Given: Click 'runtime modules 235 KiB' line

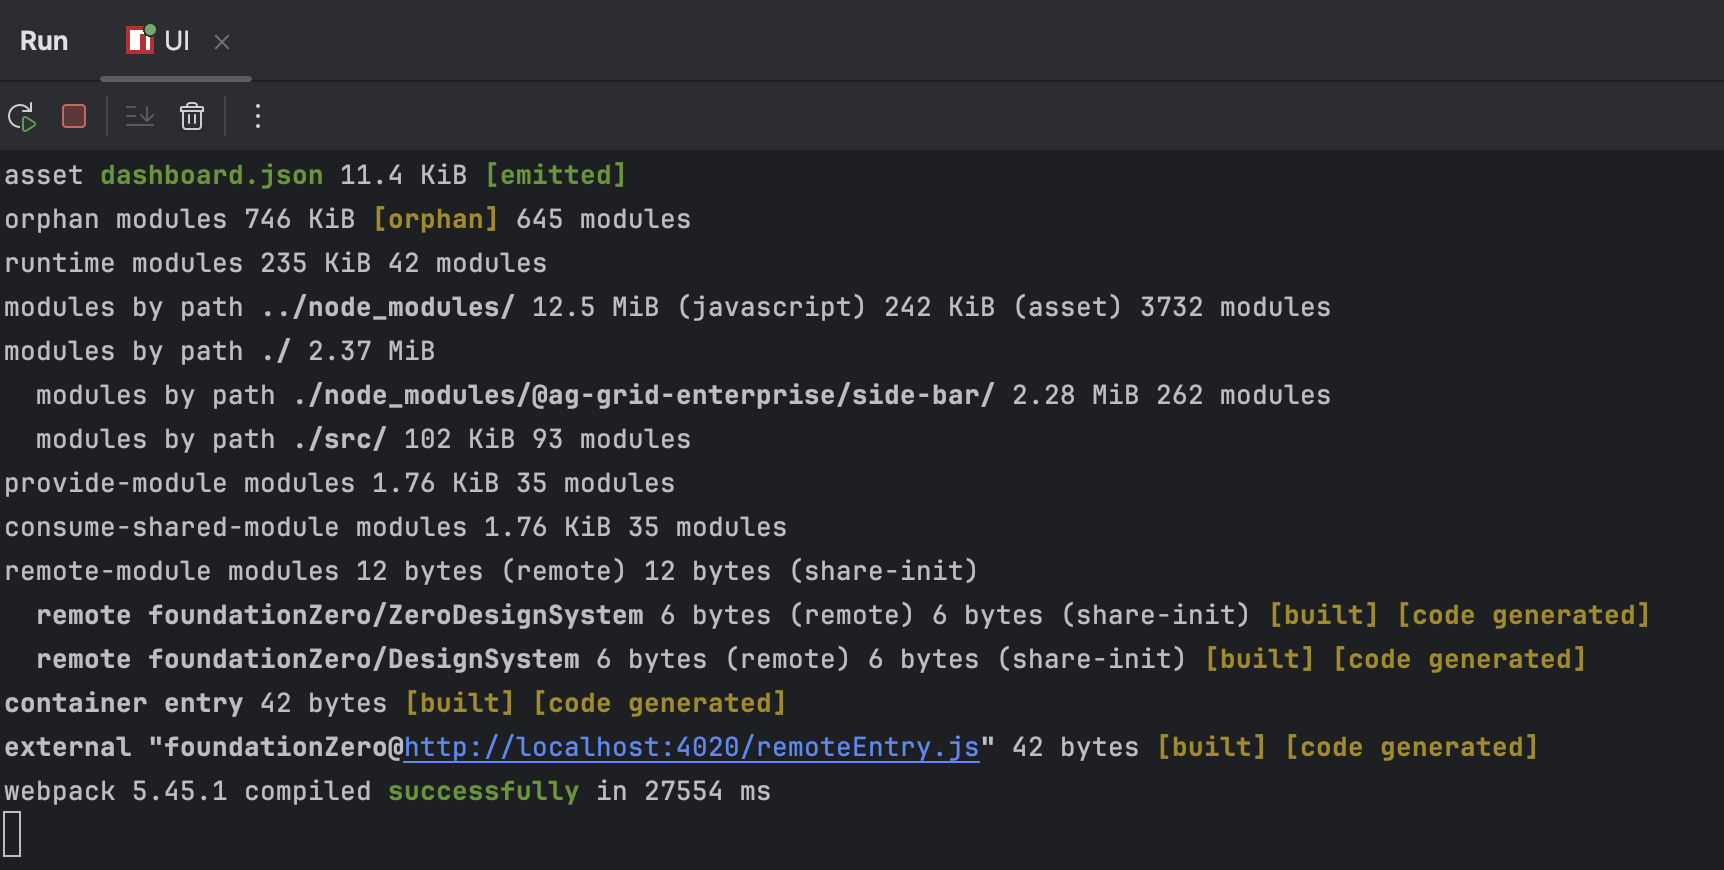Looking at the screenshot, I should point(276,263).
